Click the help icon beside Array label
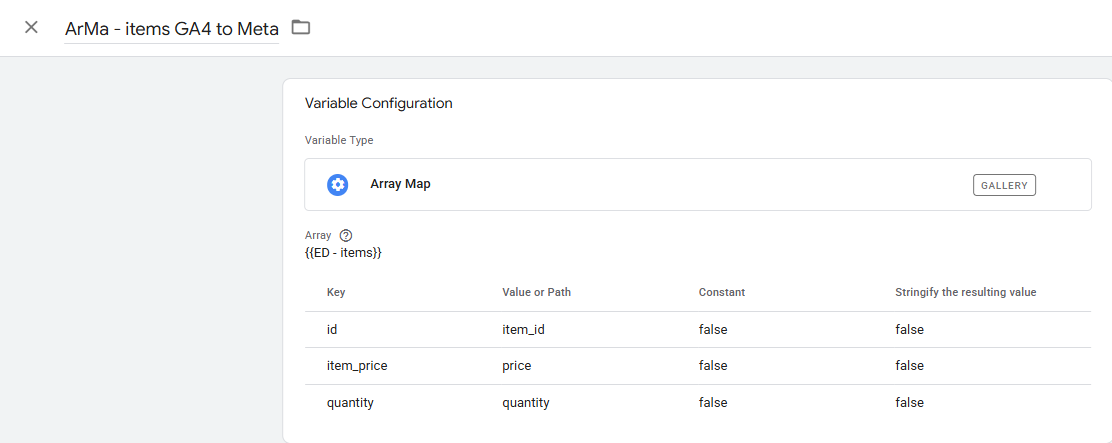This screenshot has width=1112, height=443. [x=346, y=235]
